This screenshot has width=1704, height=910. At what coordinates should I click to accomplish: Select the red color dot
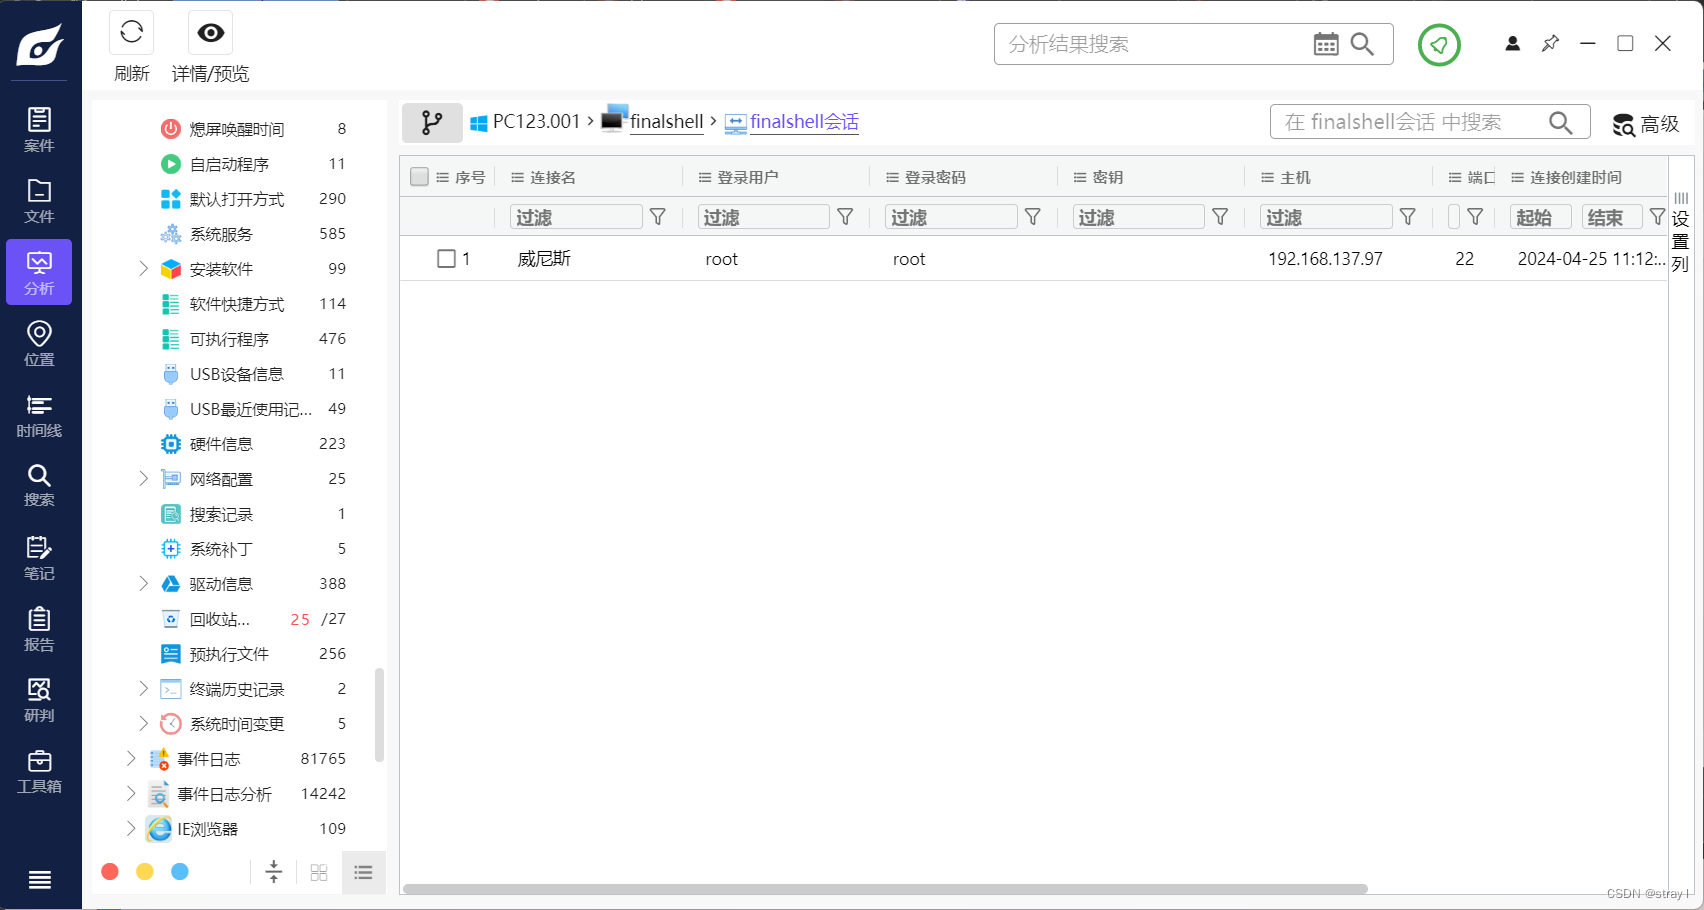[110, 872]
